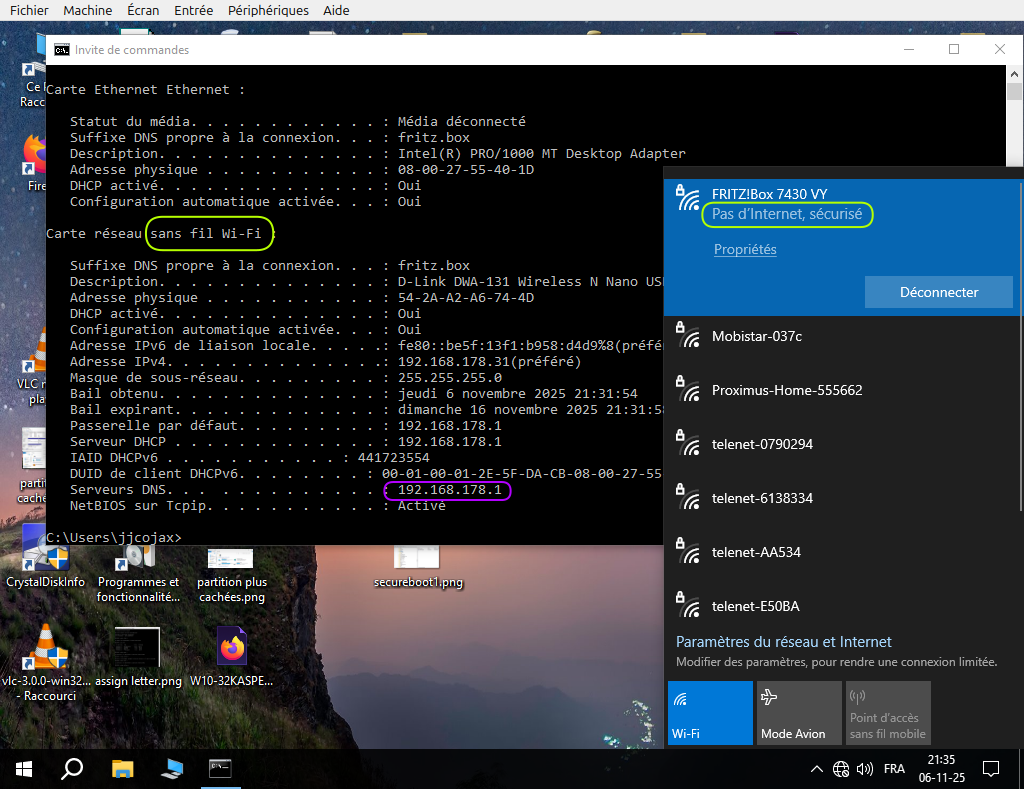Click the 'Média déconnecté' status text
The image size is (1024, 789).
[462, 121]
